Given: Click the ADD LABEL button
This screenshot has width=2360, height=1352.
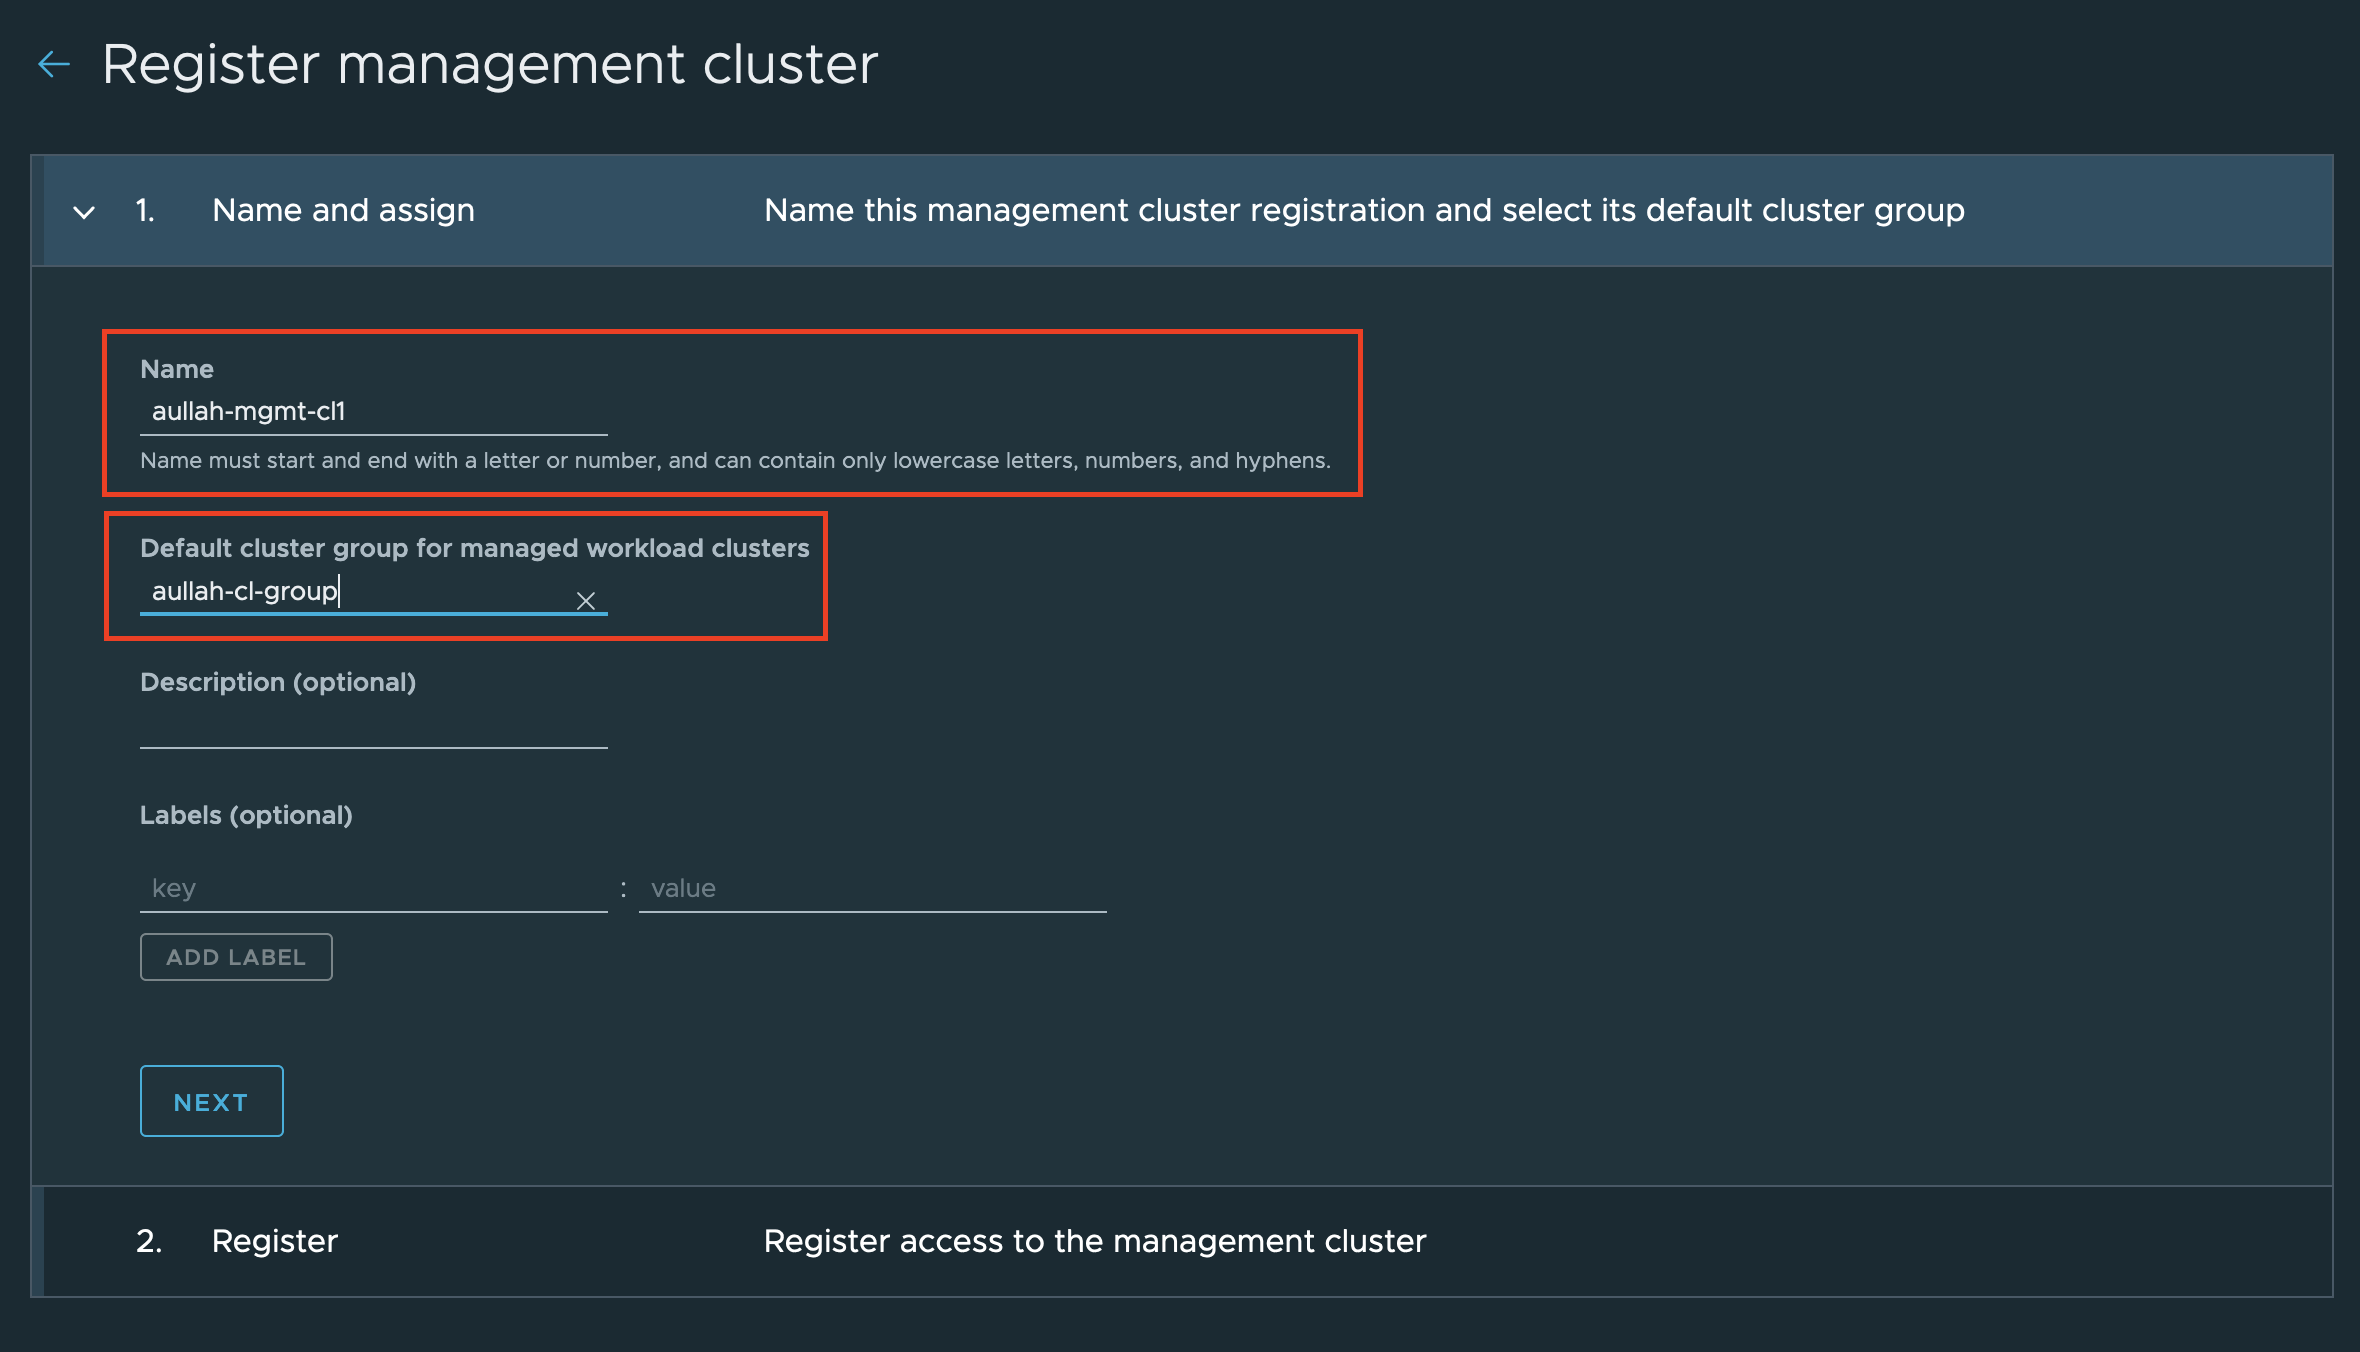Looking at the screenshot, I should pyautogui.click(x=235, y=957).
